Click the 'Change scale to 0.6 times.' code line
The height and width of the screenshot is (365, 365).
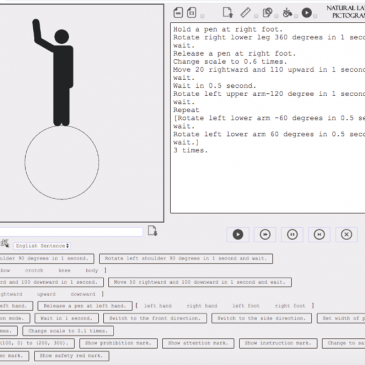pyautogui.click(x=230, y=62)
